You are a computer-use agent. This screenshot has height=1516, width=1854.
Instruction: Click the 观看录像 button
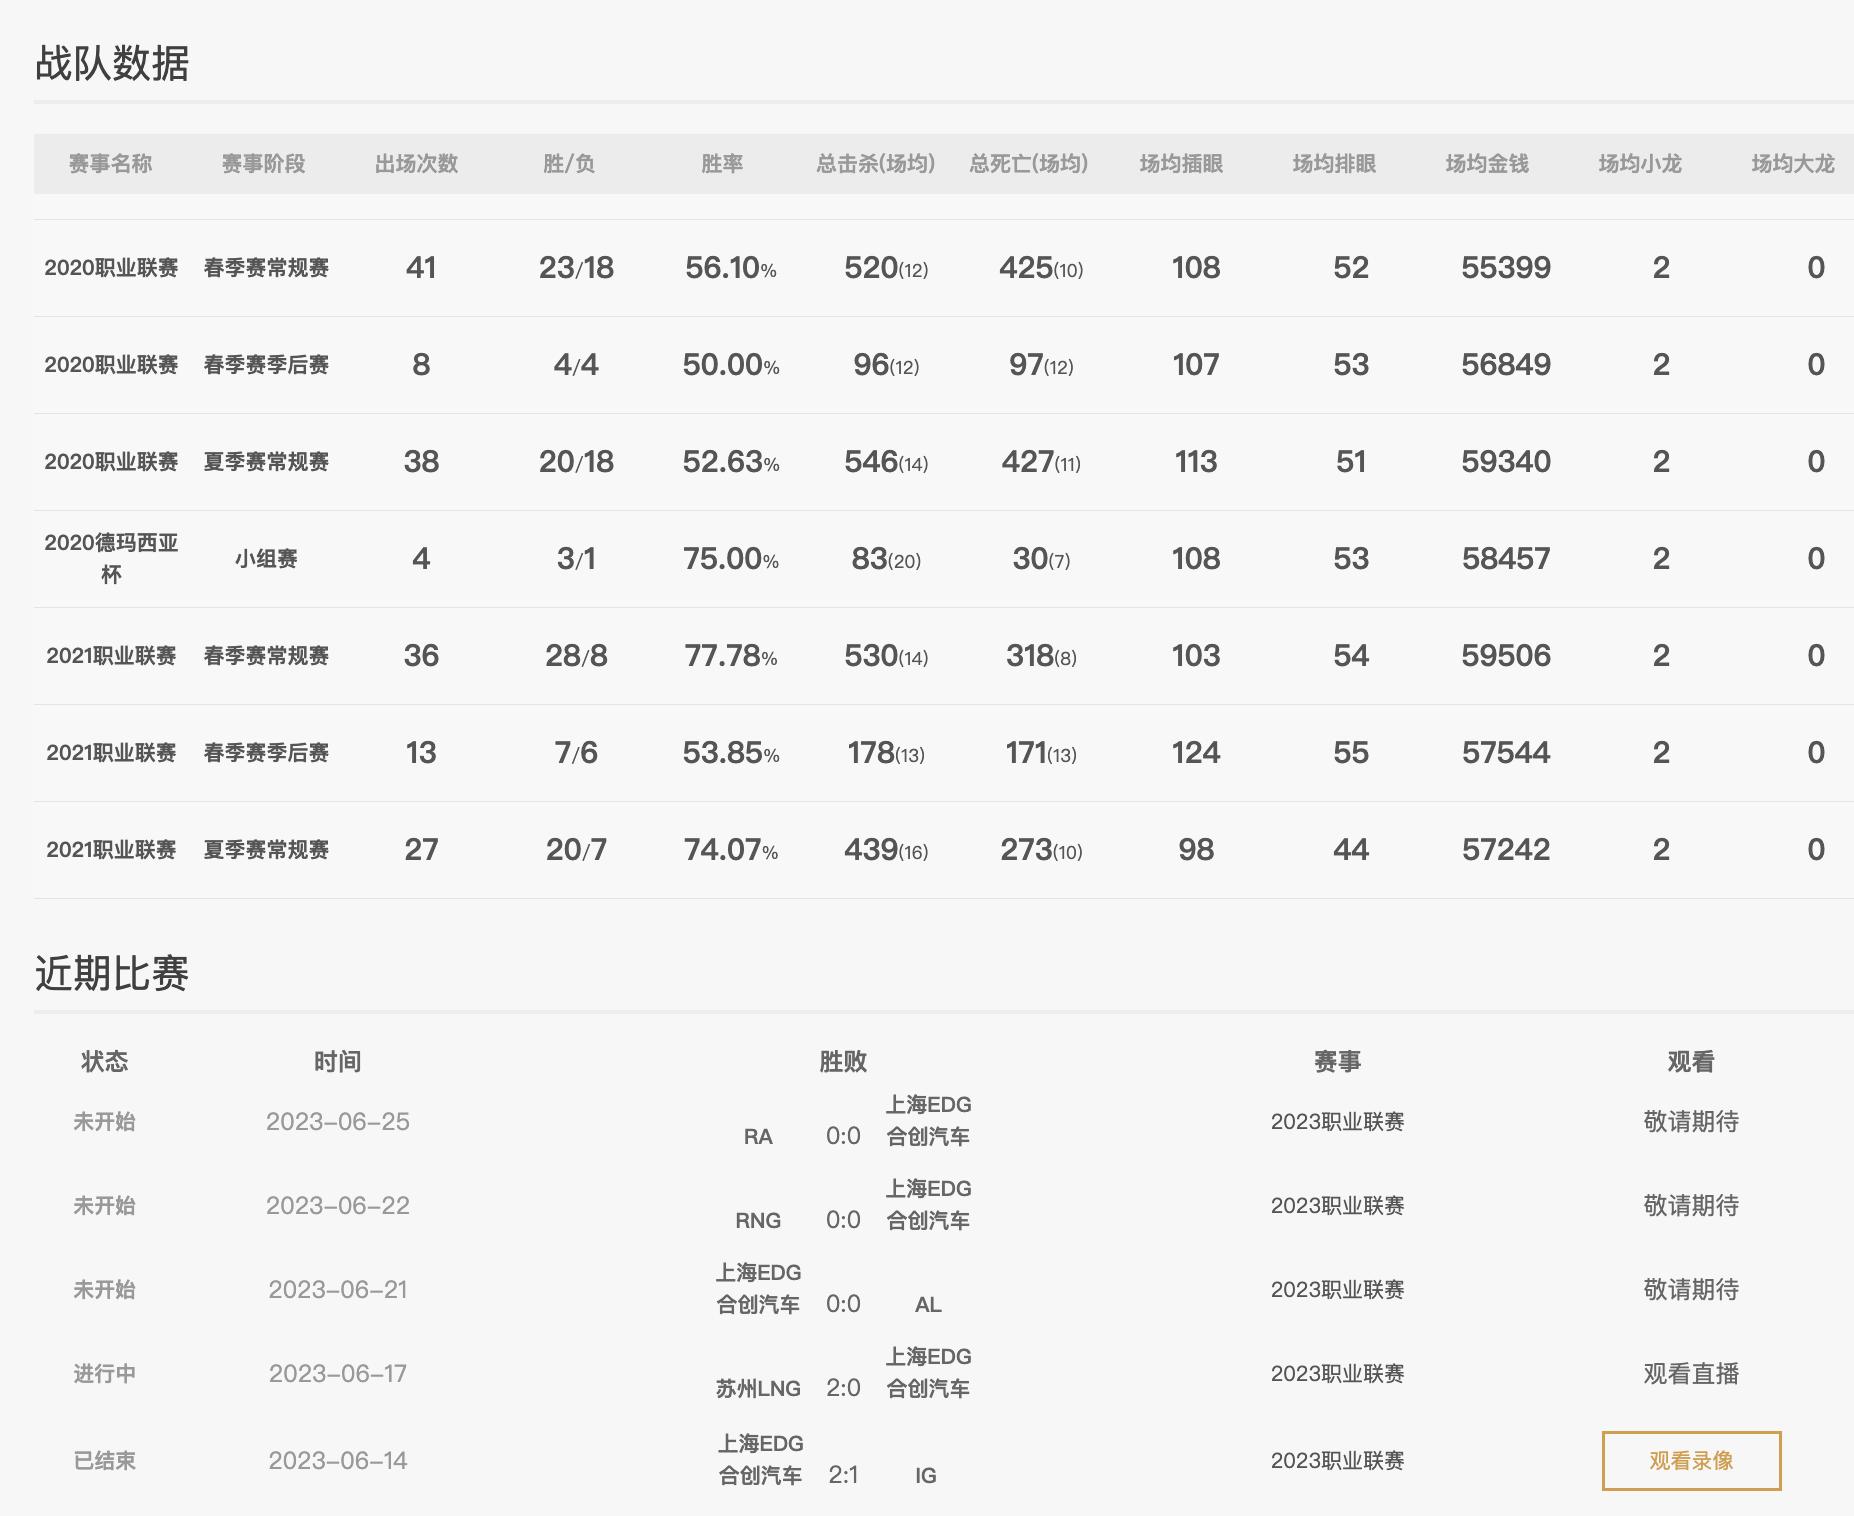tap(1691, 1461)
